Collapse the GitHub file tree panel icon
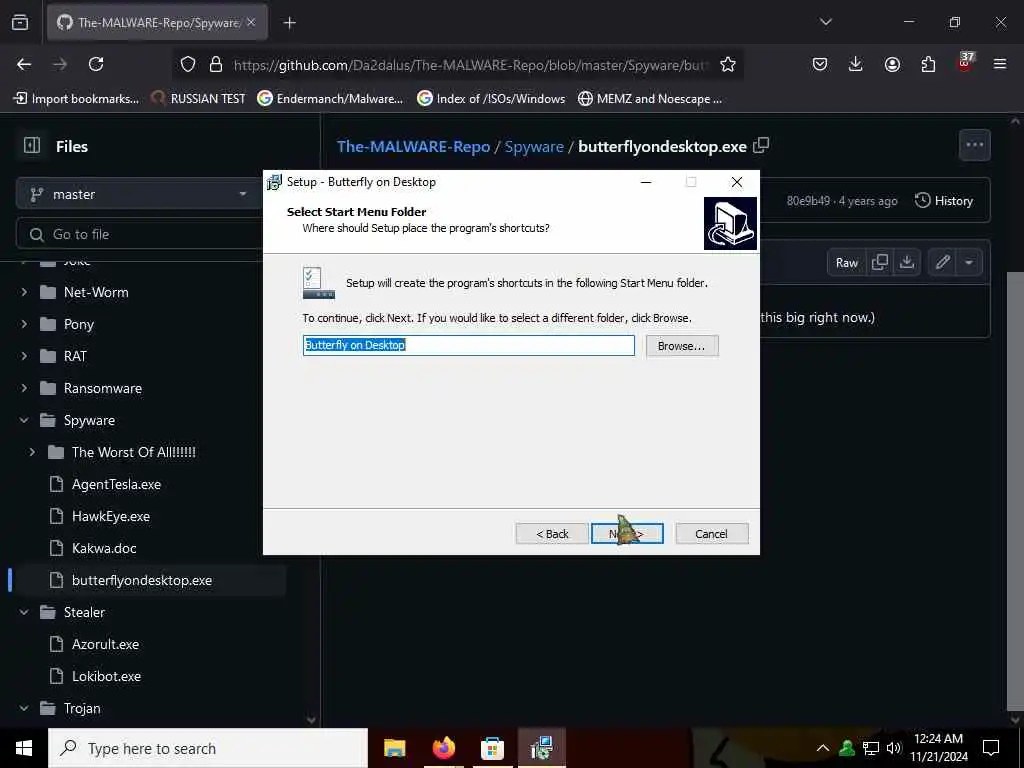 pos(31,146)
